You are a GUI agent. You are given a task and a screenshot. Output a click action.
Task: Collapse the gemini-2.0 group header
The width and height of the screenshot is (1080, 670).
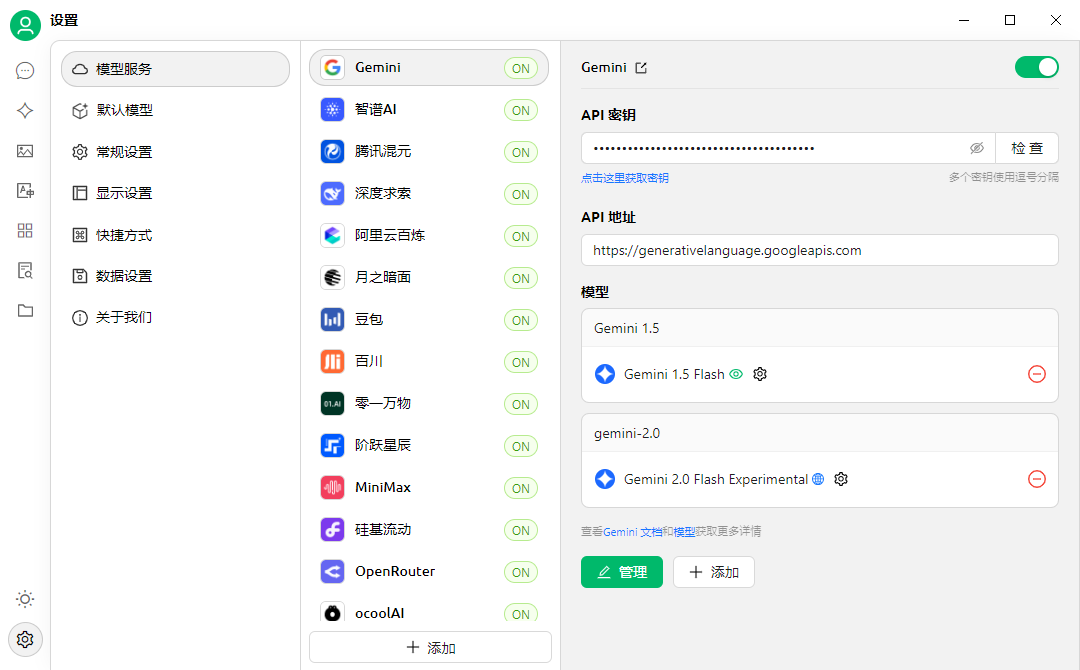[x=820, y=433]
